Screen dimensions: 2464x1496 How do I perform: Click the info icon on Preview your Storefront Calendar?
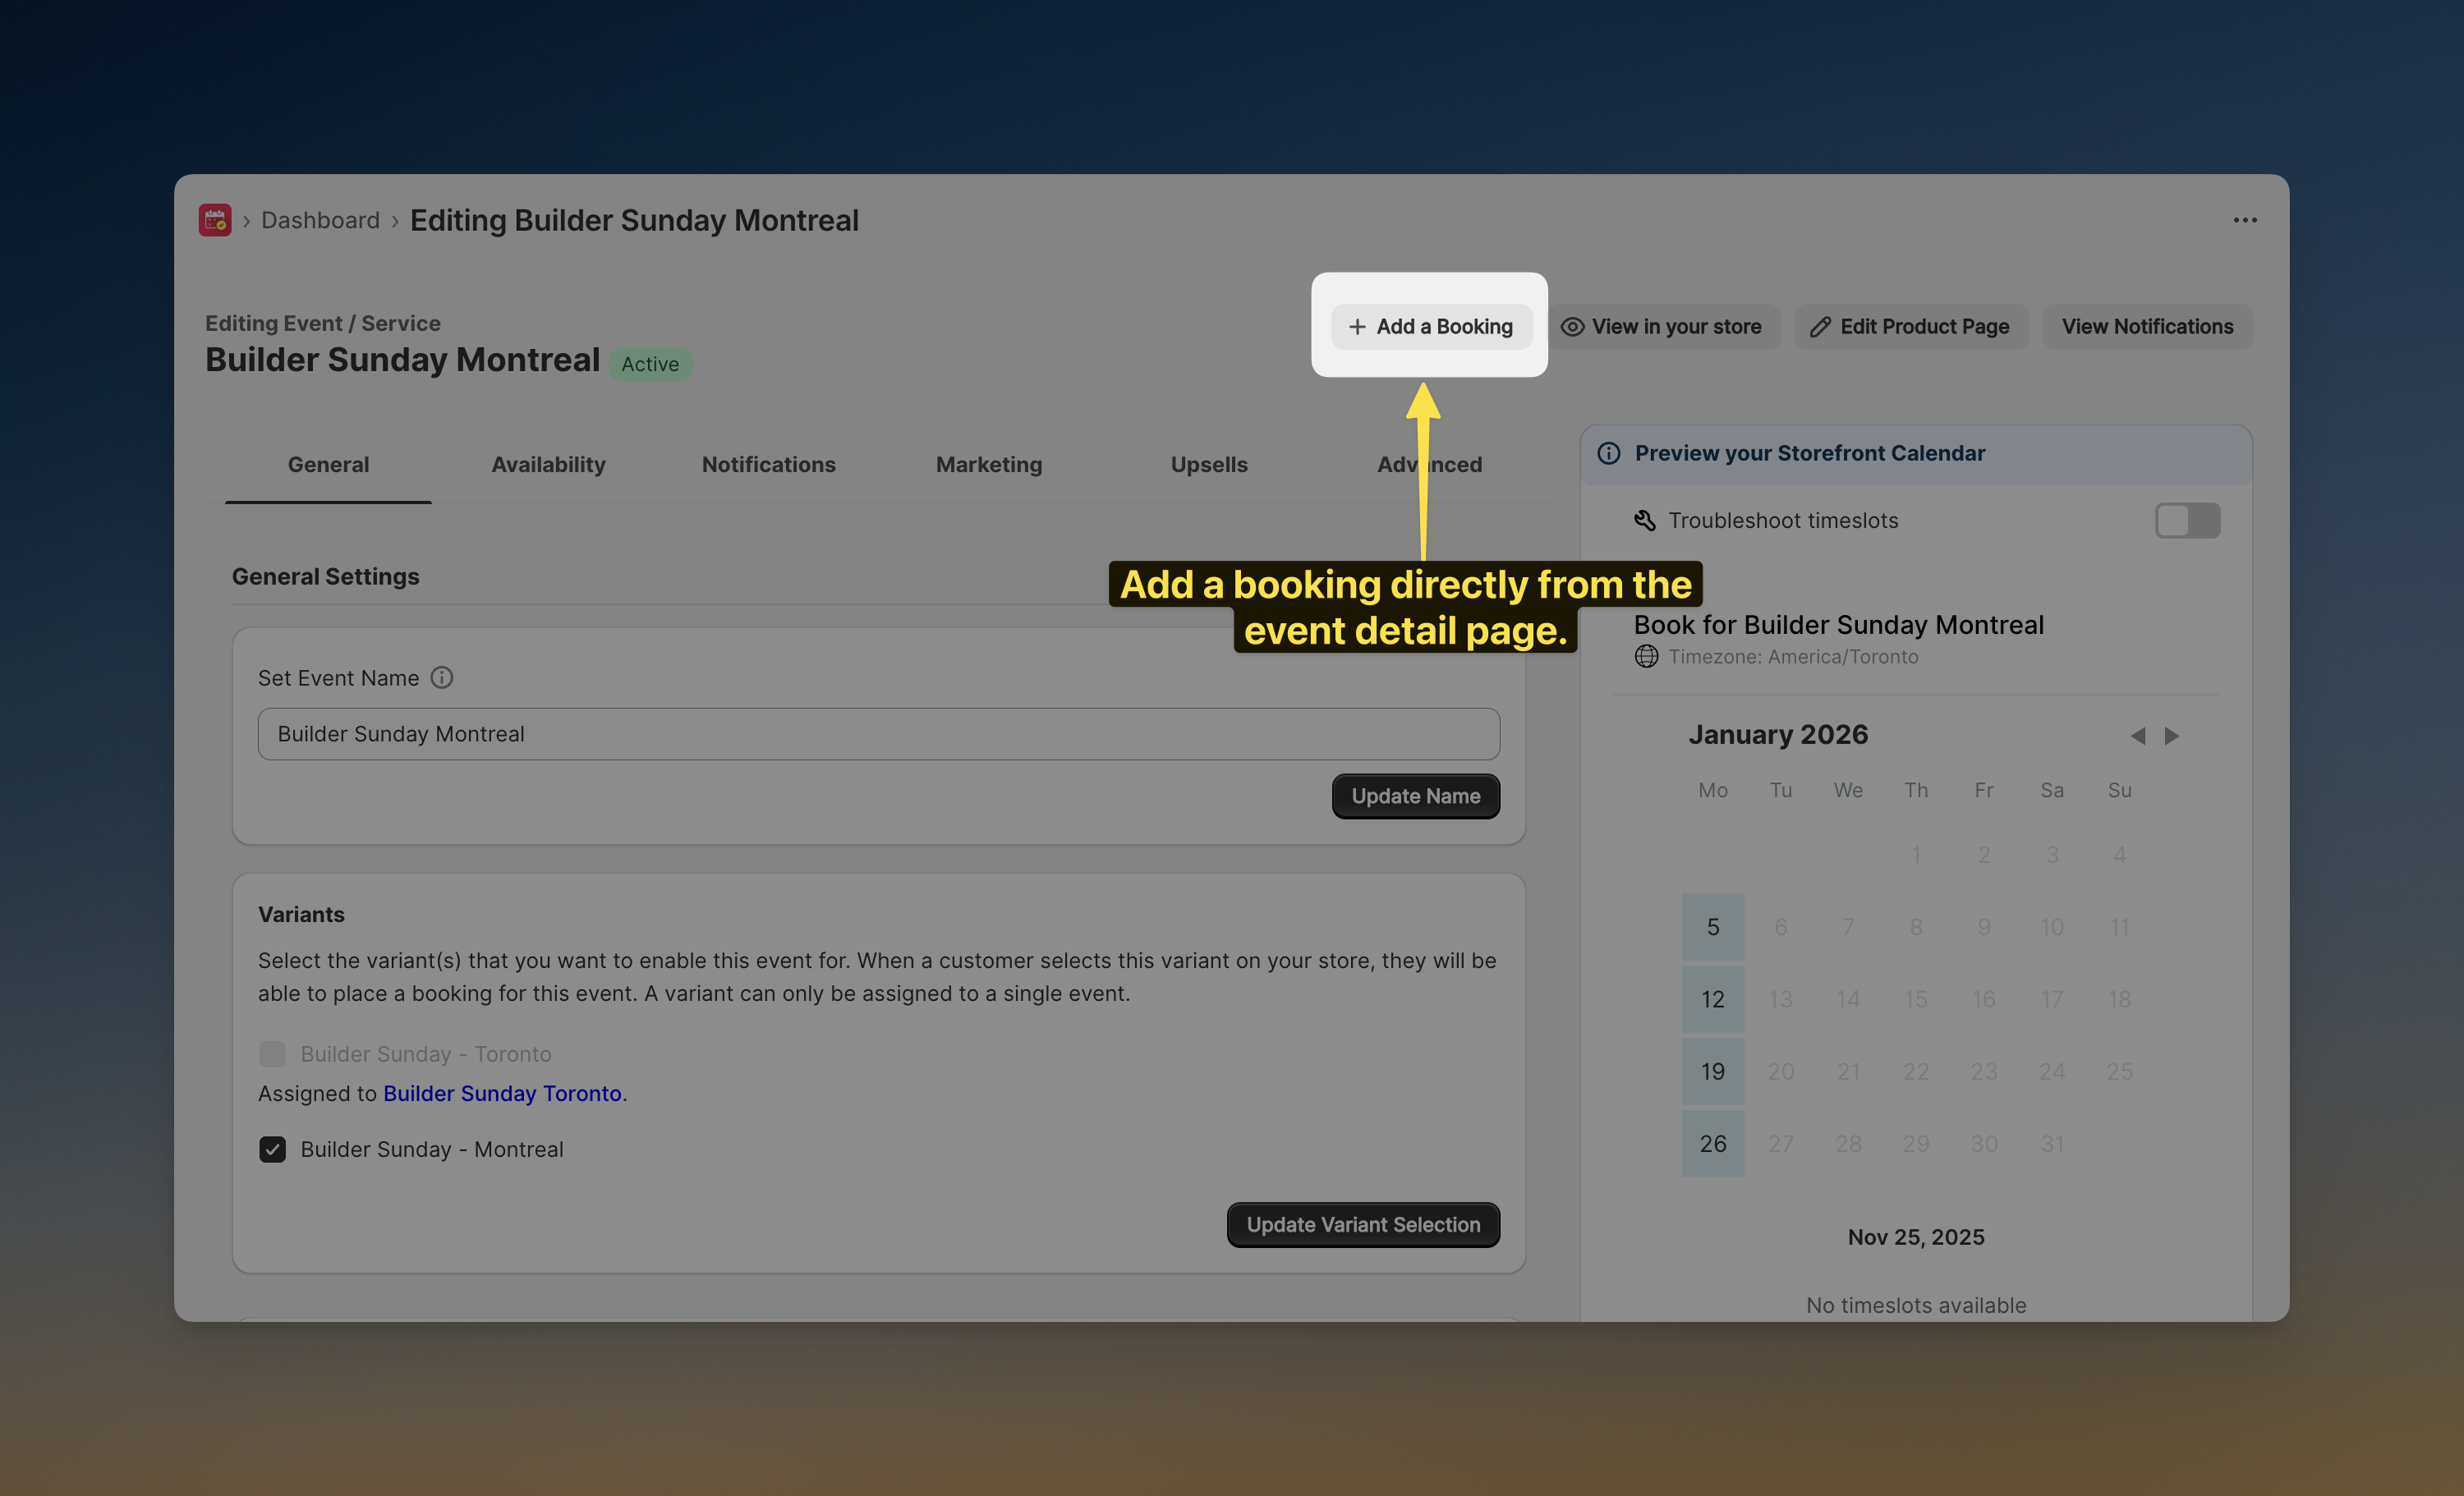tap(1609, 453)
